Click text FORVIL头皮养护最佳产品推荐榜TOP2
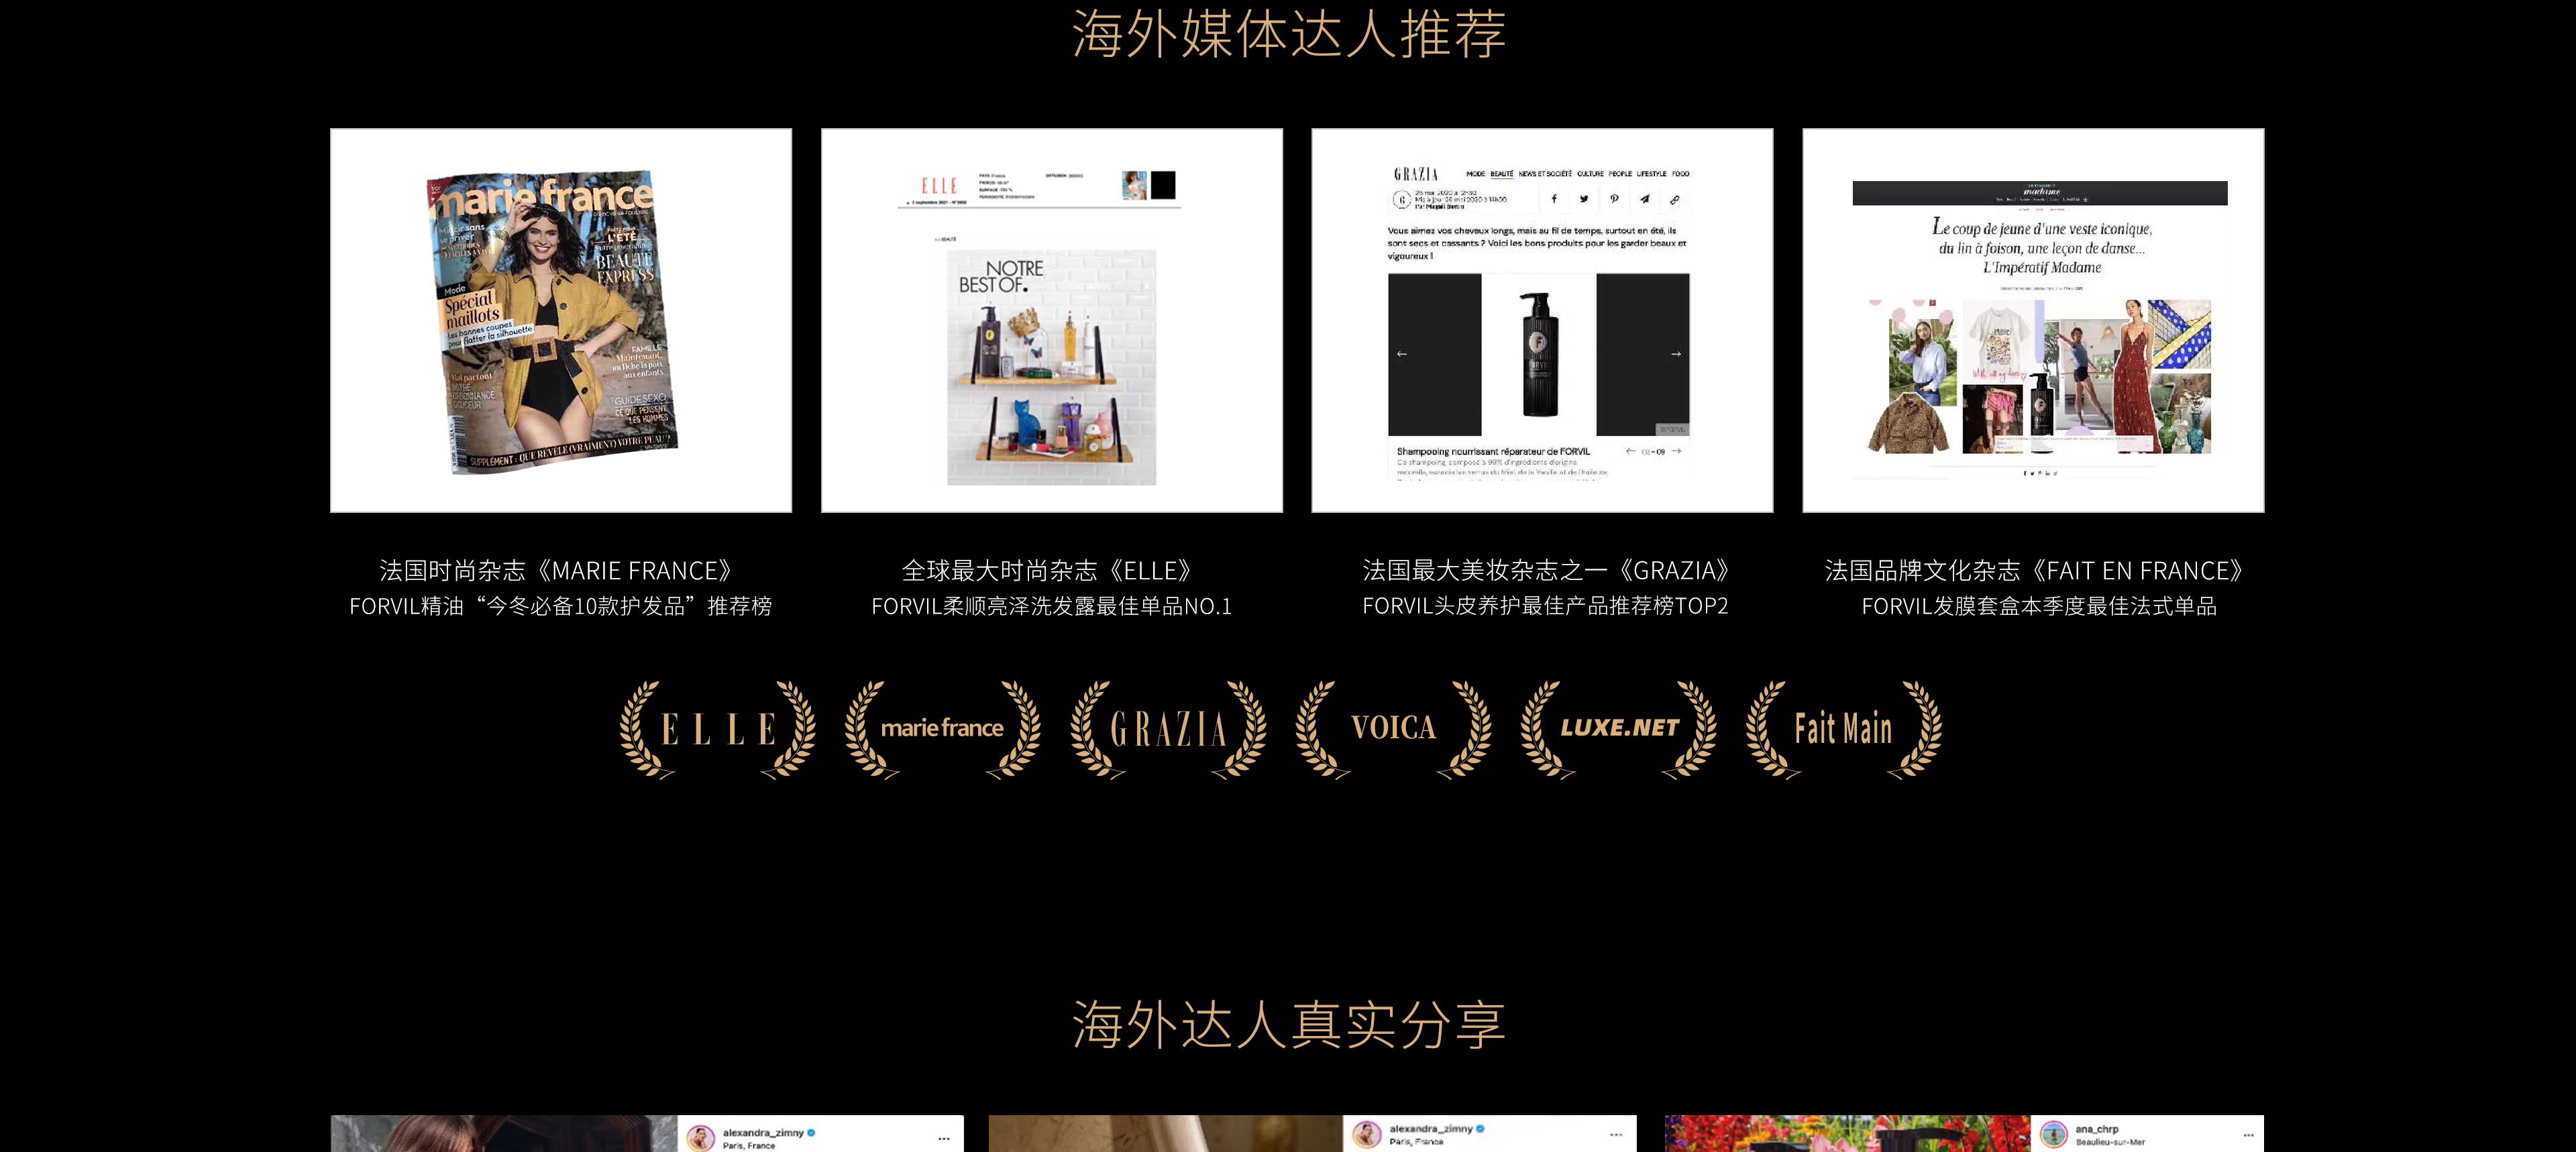 (x=1546, y=606)
